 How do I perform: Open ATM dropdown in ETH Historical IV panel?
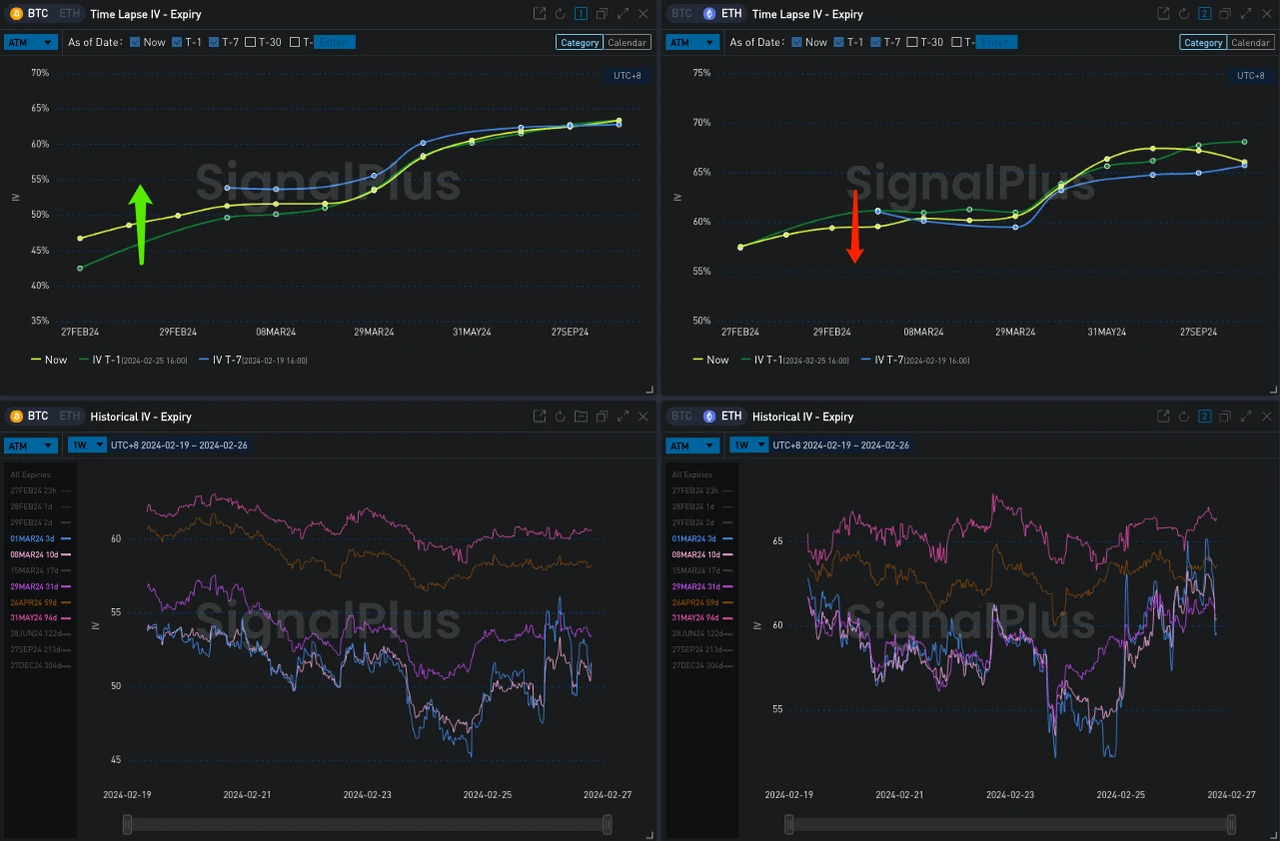[692, 445]
